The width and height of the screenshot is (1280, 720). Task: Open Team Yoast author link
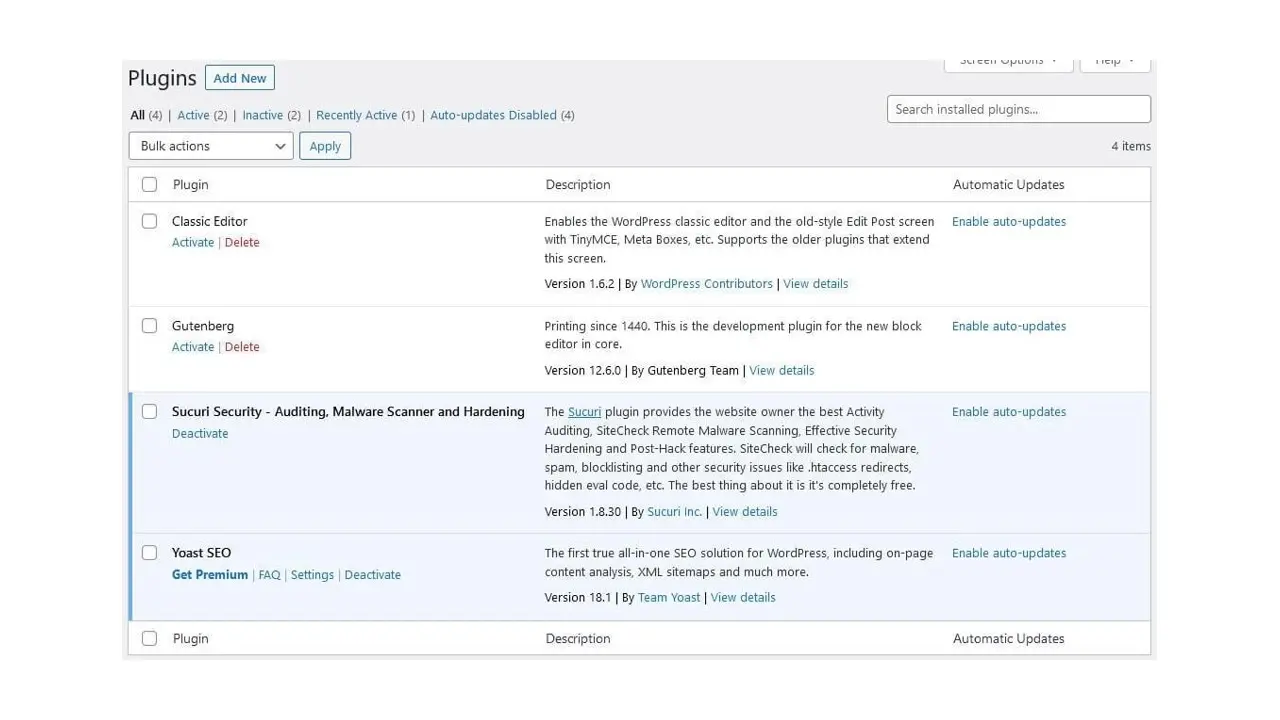(669, 598)
